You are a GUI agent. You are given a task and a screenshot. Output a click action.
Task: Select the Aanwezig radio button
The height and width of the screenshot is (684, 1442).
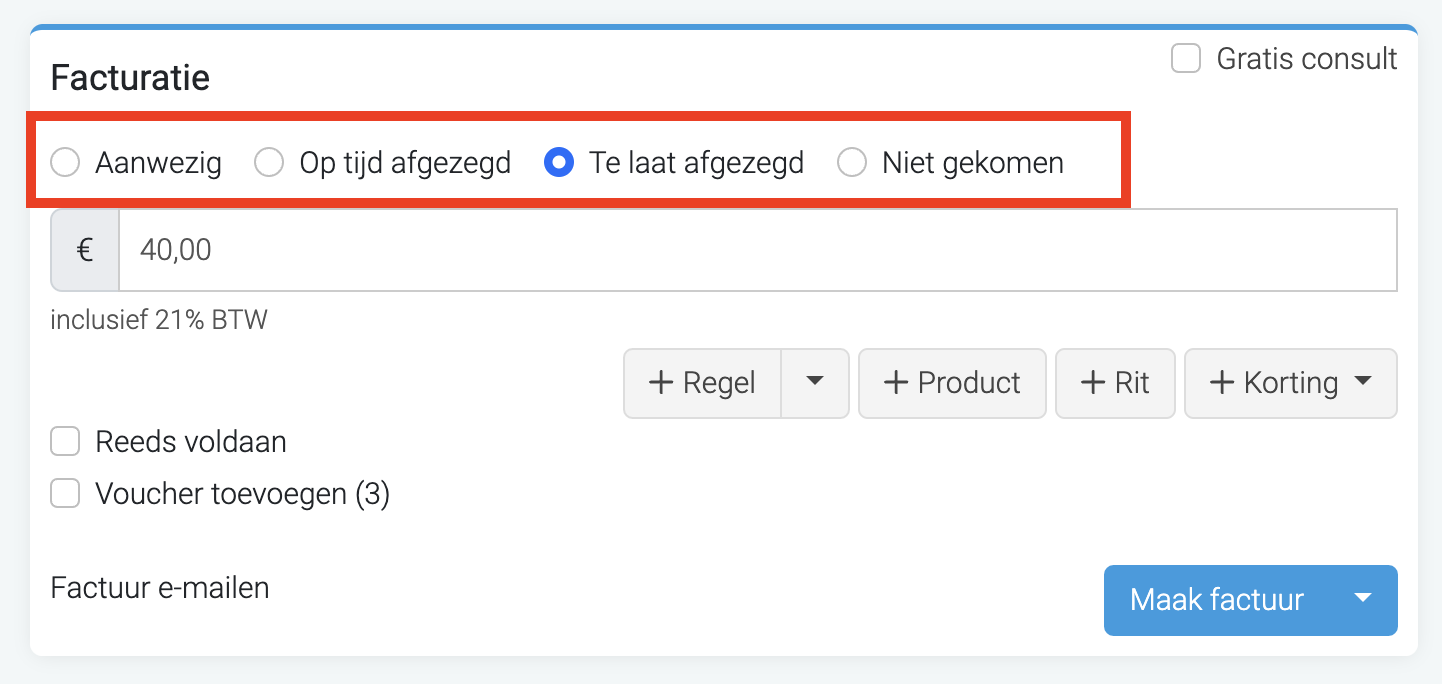click(x=65, y=162)
